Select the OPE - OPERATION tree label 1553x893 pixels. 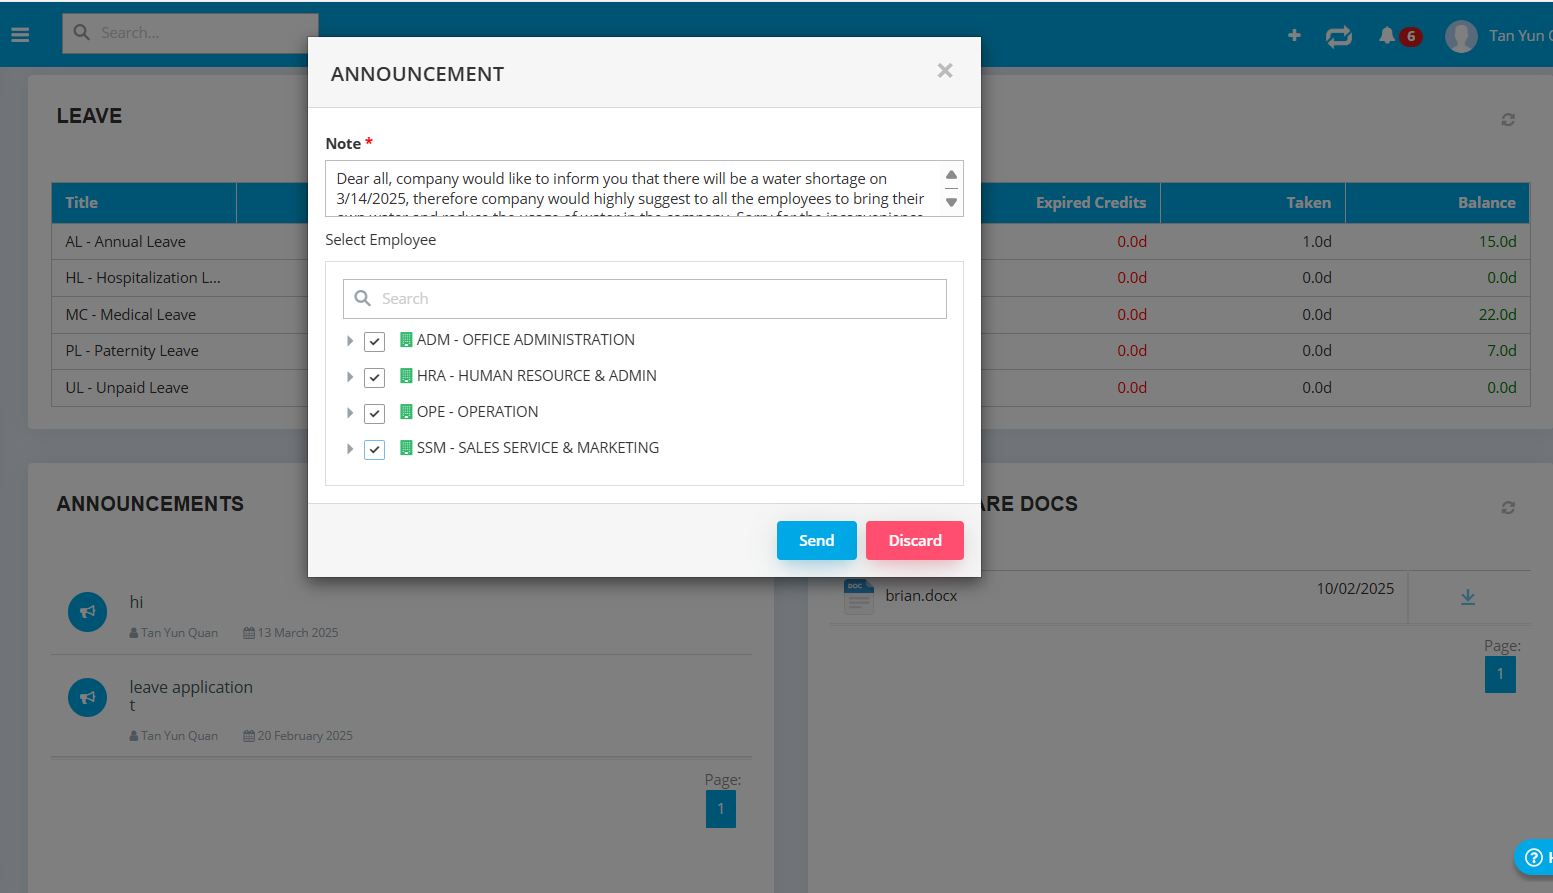click(477, 412)
